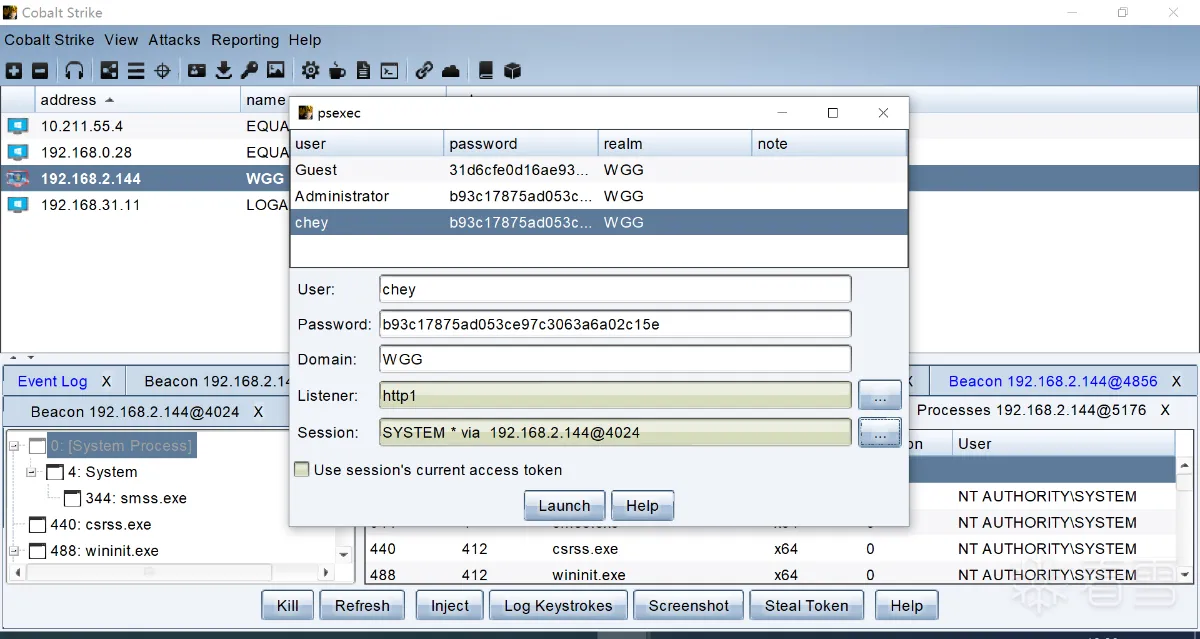Click the Scripted Web Delivery terminal icon
The width and height of the screenshot is (1200, 639).
[x=390, y=71]
